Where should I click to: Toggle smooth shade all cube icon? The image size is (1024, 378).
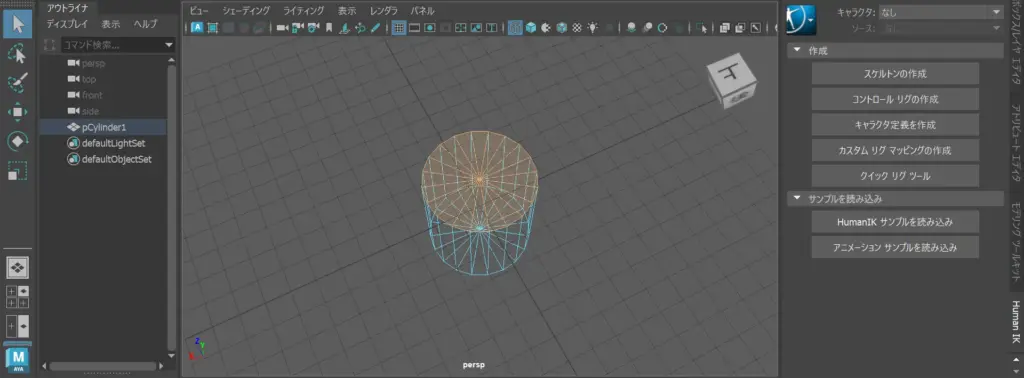click(x=531, y=28)
